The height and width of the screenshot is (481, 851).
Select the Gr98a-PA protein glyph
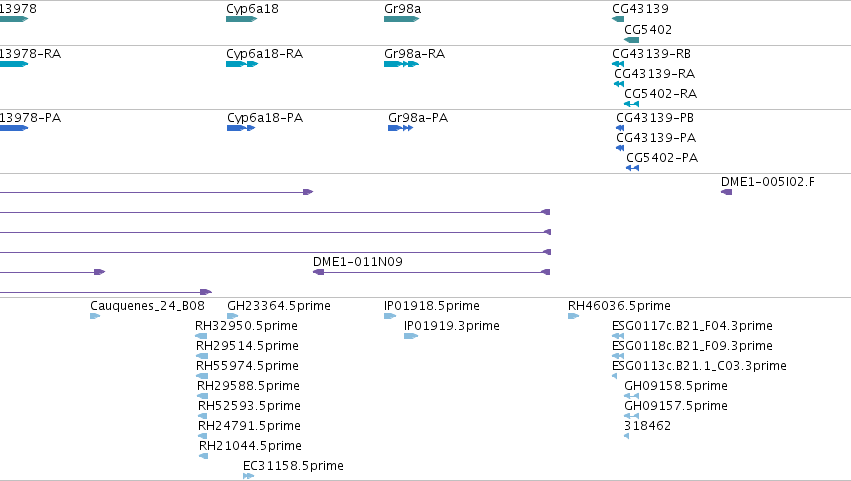click(401, 128)
